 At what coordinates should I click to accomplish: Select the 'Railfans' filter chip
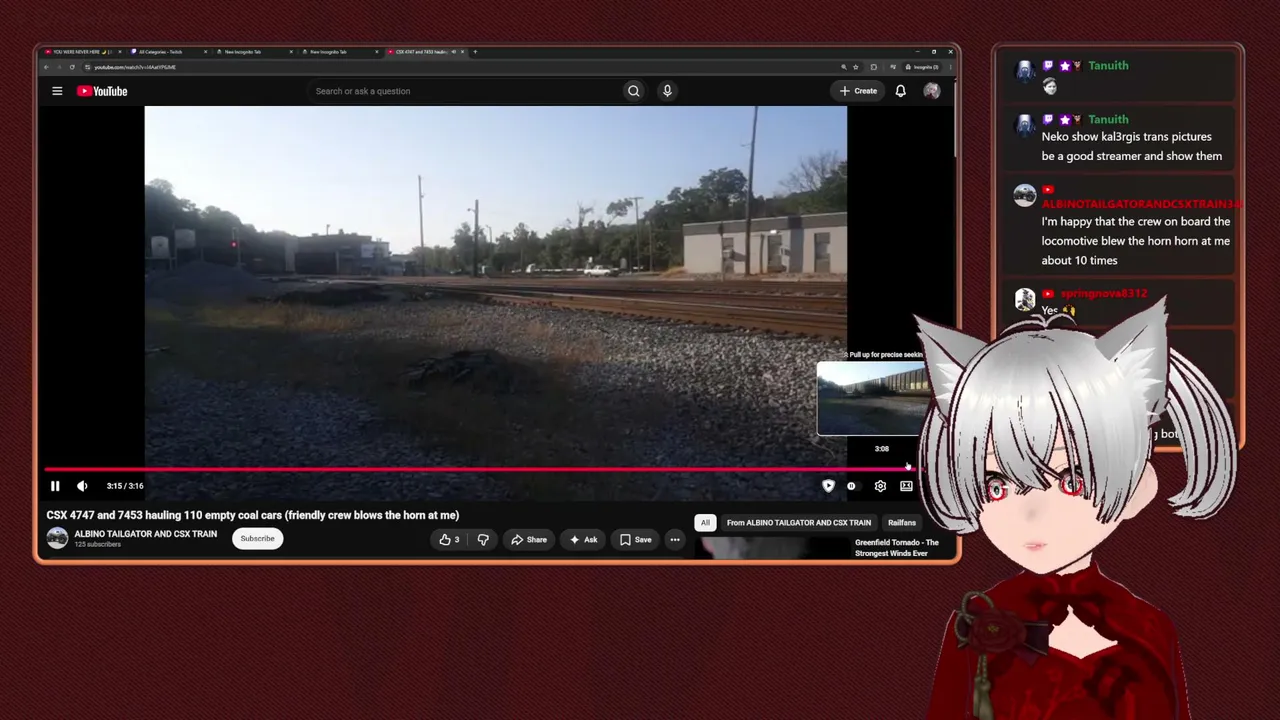tap(902, 523)
